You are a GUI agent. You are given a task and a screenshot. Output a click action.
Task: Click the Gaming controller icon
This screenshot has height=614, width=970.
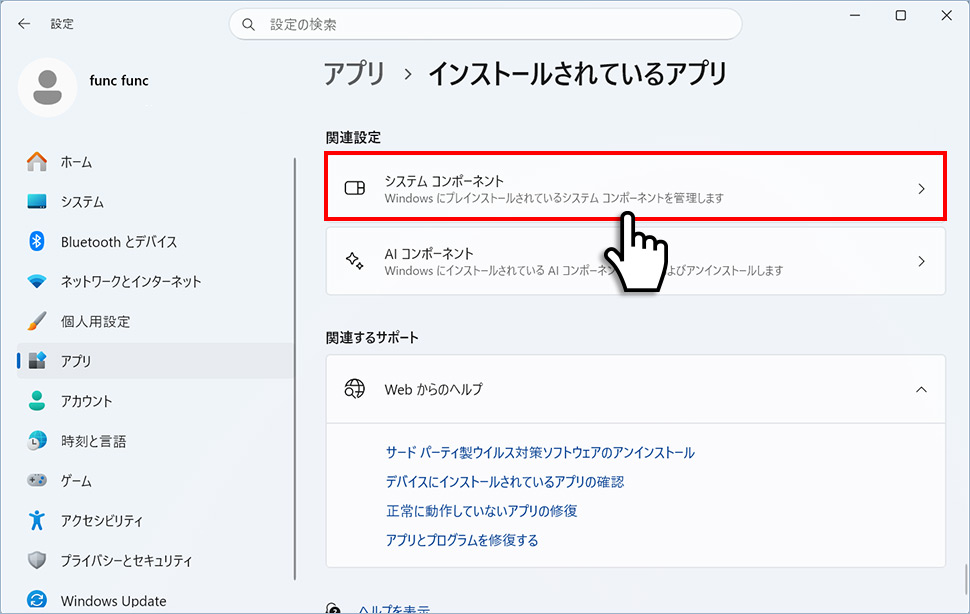click(x=37, y=480)
